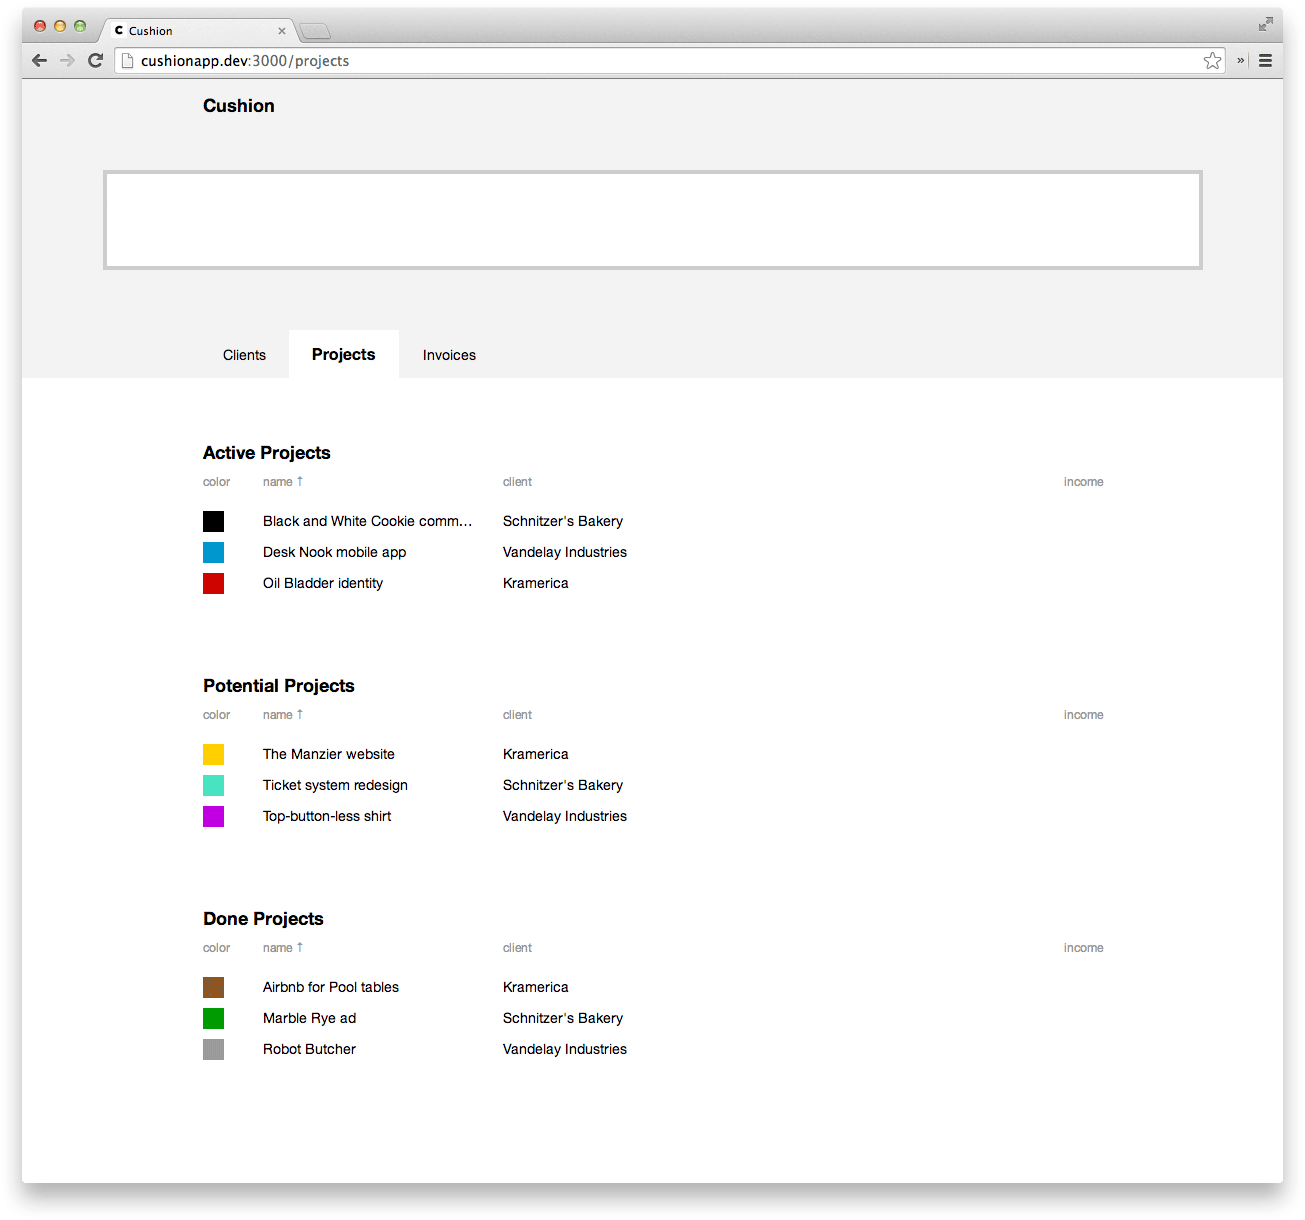Image resolution: width=1305 pixels, height=1220 pixels.
Task: Open the Oil Bladder identity project
Action: click(x=323, y=583)
